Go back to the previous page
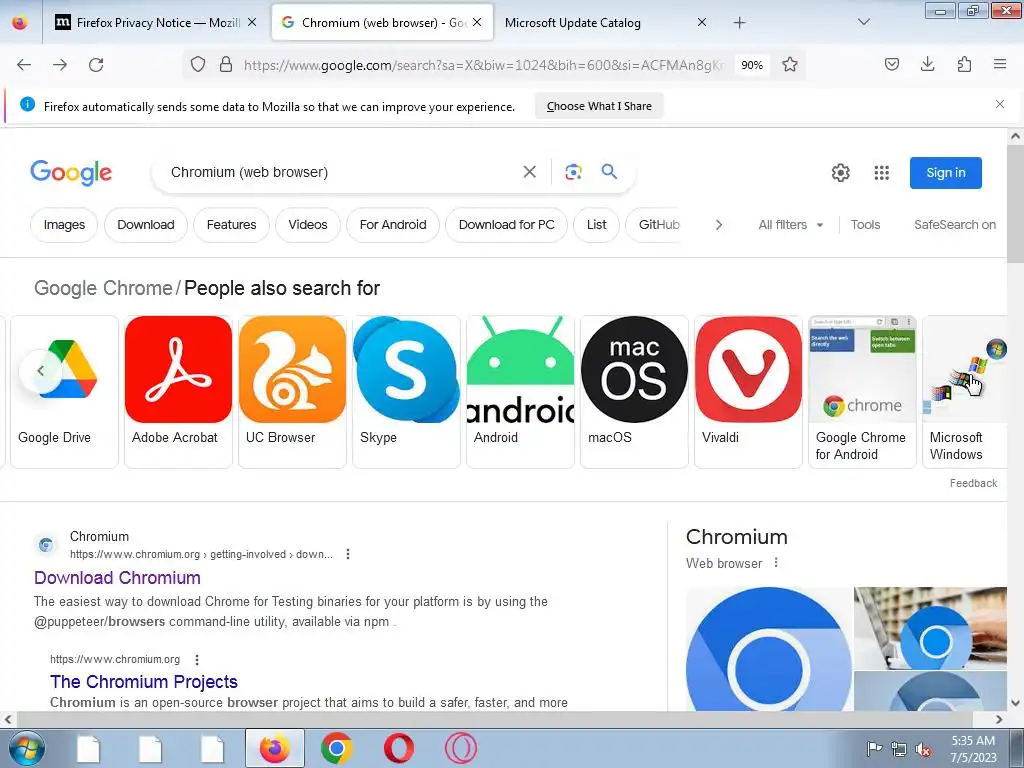This screenshot has height=768, width=1024. [x=24, y=65]
